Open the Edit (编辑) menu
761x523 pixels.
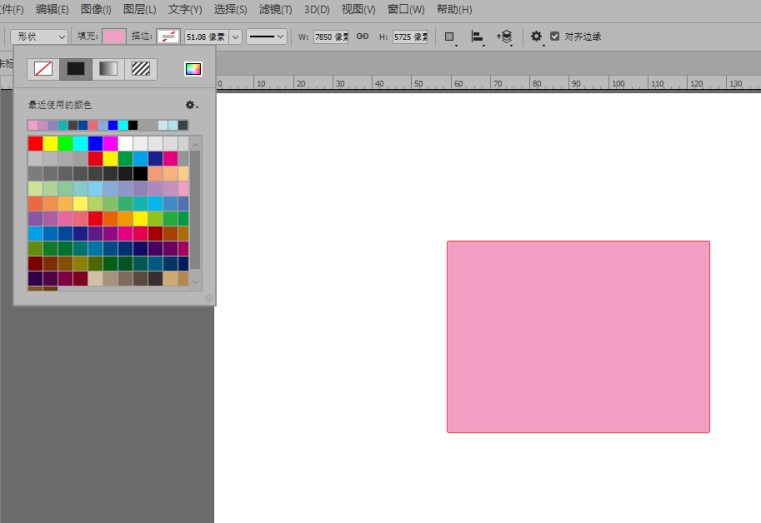pos(52,9)
